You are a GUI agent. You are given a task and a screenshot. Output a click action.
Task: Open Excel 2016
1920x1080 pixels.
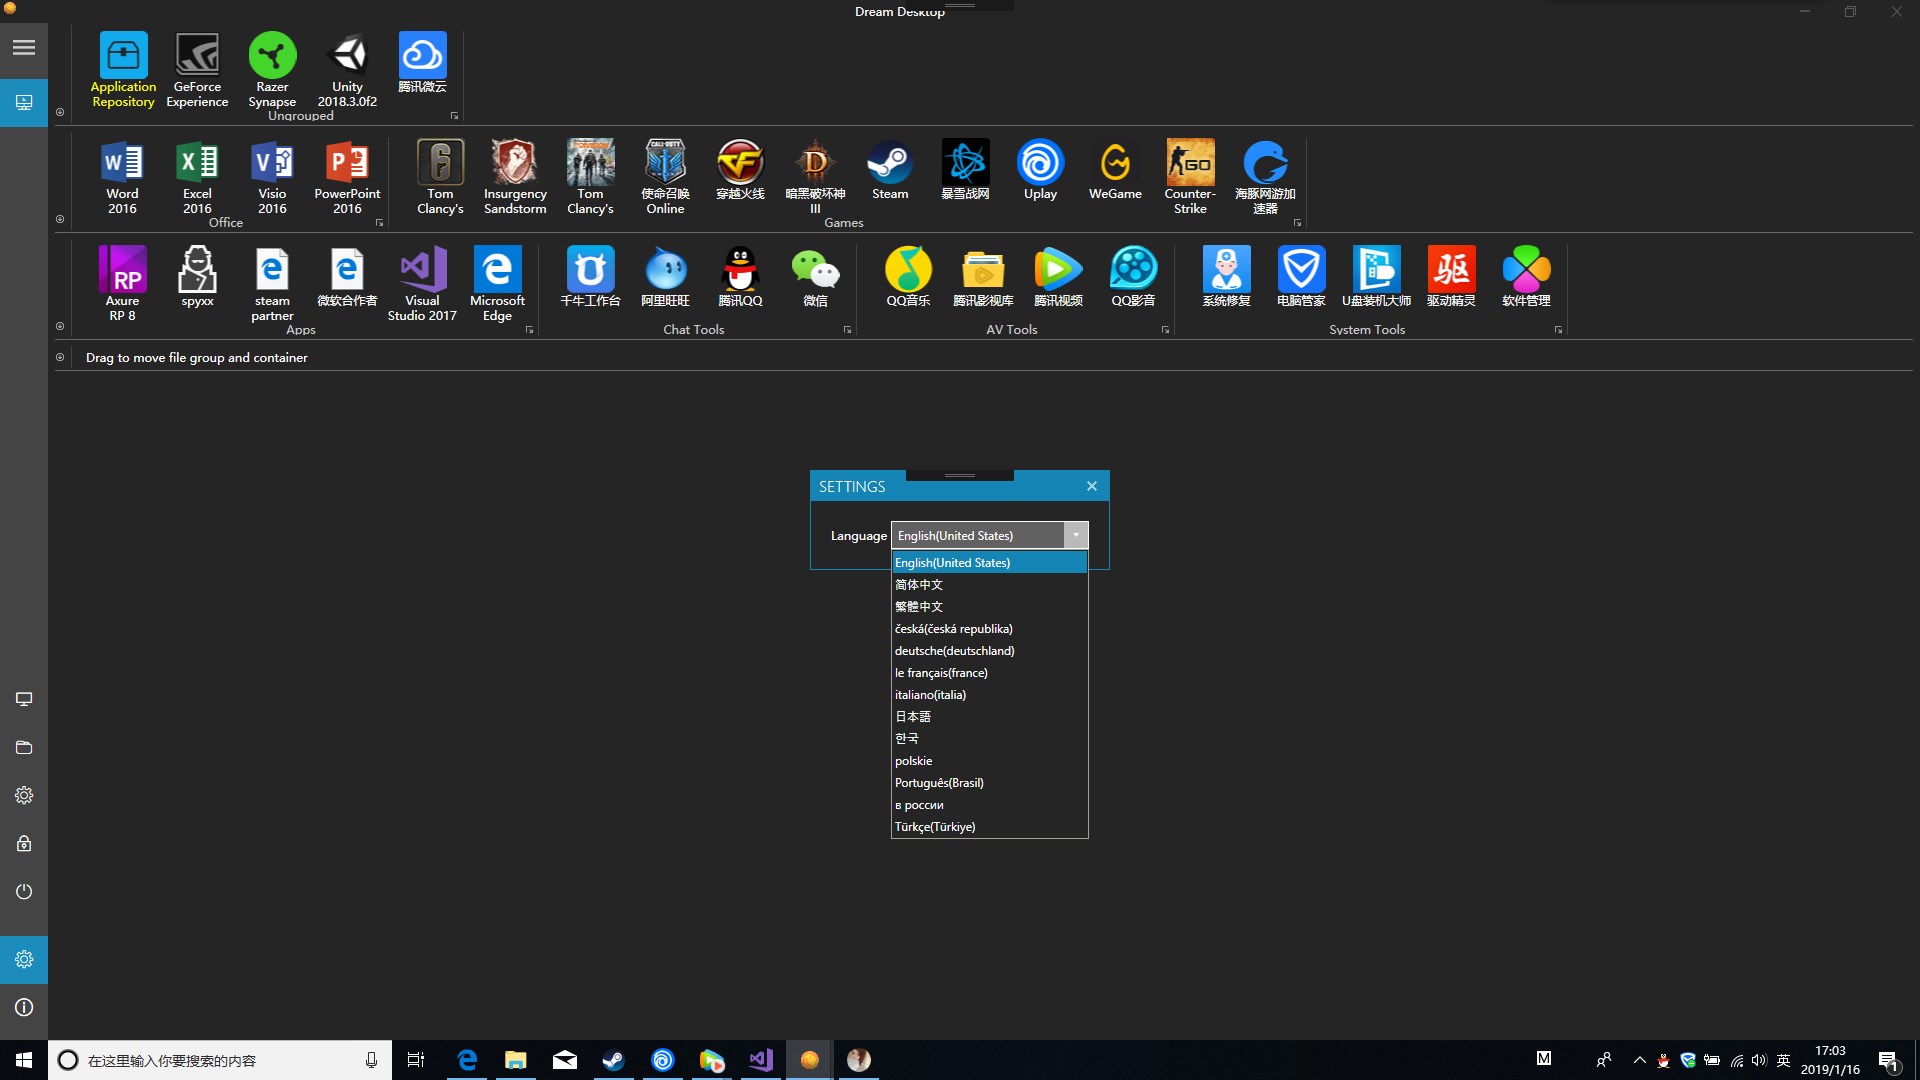(197, 177)
